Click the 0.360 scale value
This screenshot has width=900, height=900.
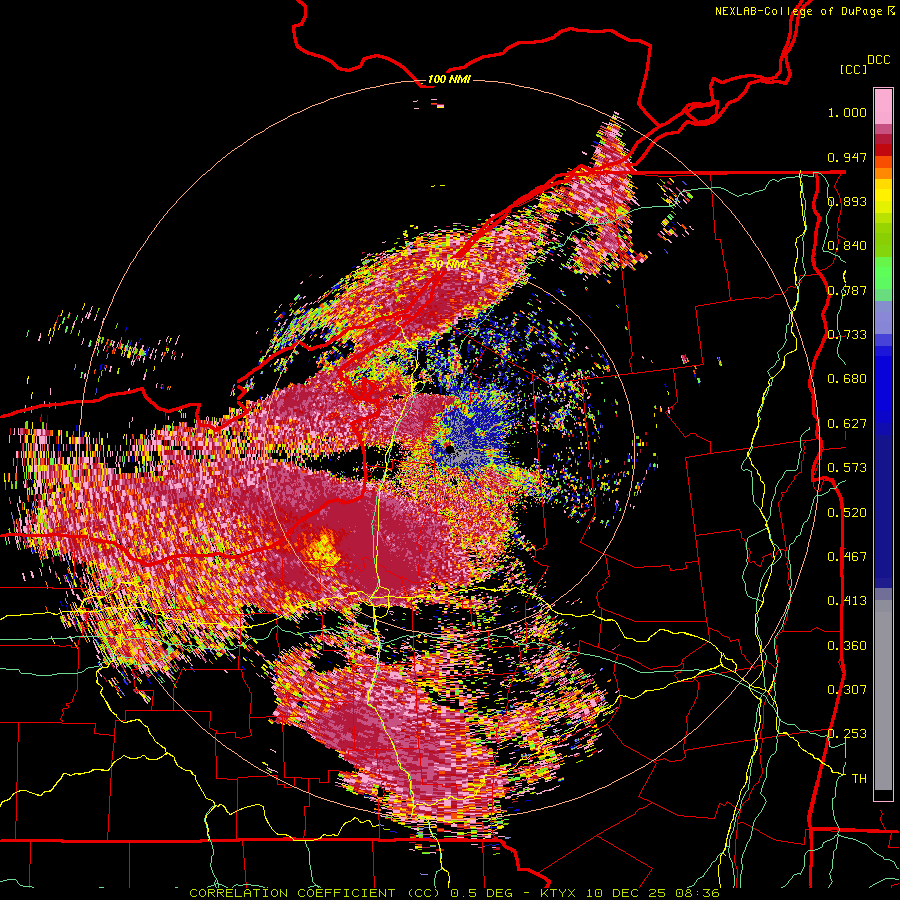pyautogui.click(x=847, y=646)
